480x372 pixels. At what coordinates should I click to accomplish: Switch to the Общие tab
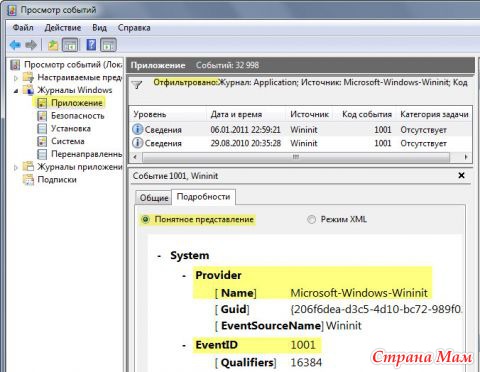pyautogui.click(x=154, y=198)
